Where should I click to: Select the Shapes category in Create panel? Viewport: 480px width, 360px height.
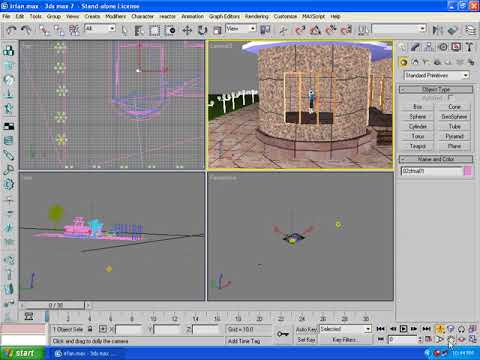coord(415,62)
